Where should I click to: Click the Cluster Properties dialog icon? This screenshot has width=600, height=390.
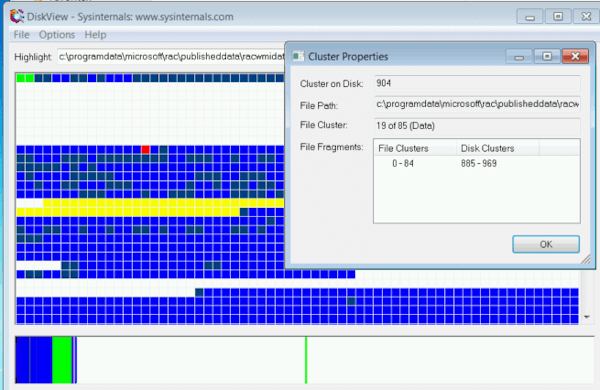pyautogui.click(x=298, y=56)
